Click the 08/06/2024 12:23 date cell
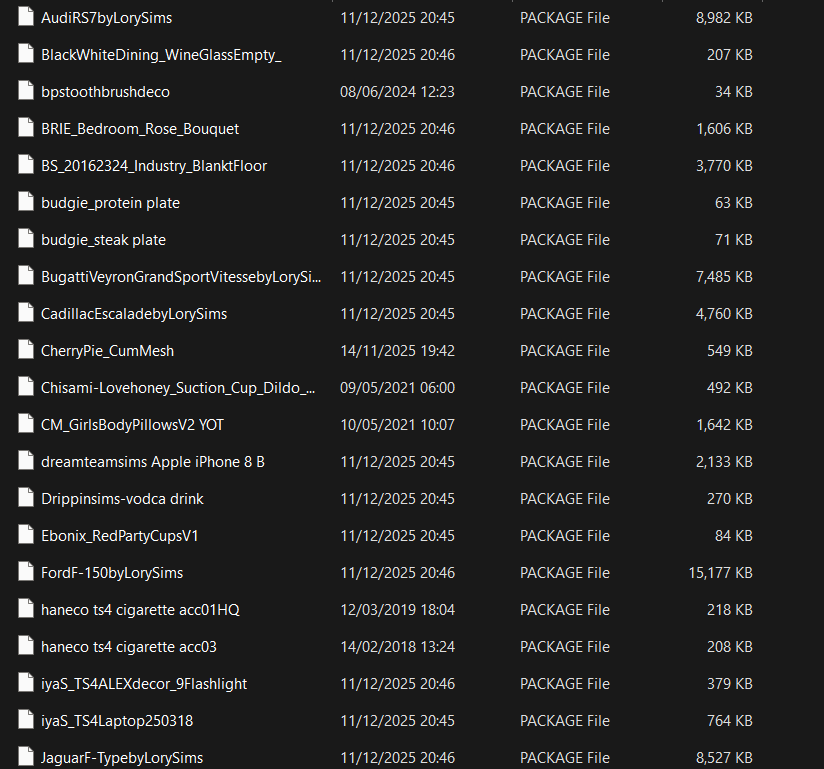The image size is (824, 769). [397, 92]
